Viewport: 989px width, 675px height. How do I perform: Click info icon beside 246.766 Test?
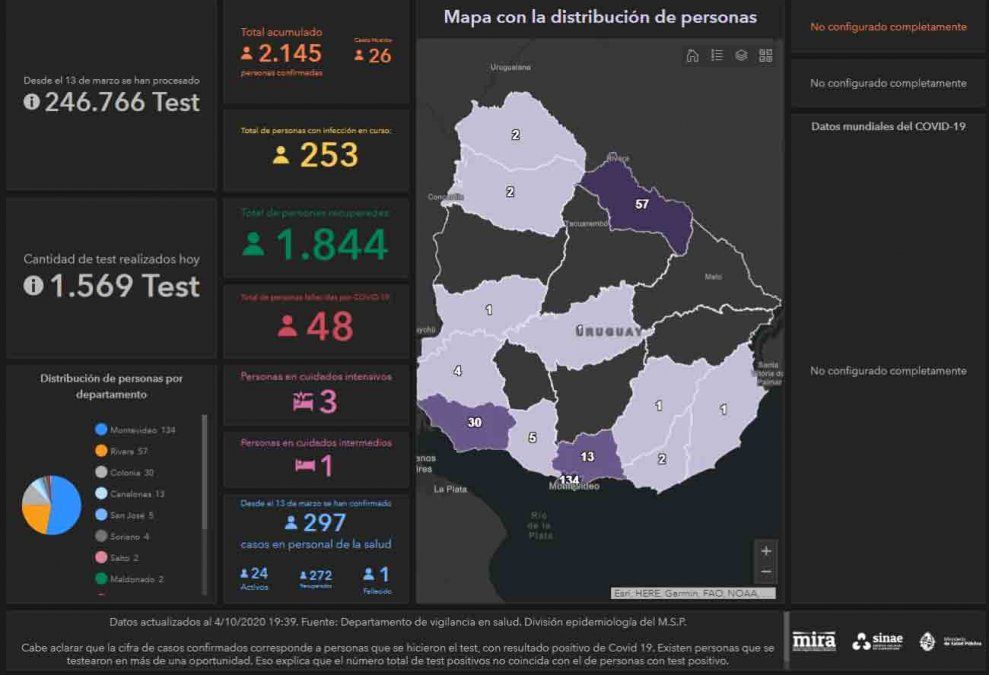click(x=32, y=102)
